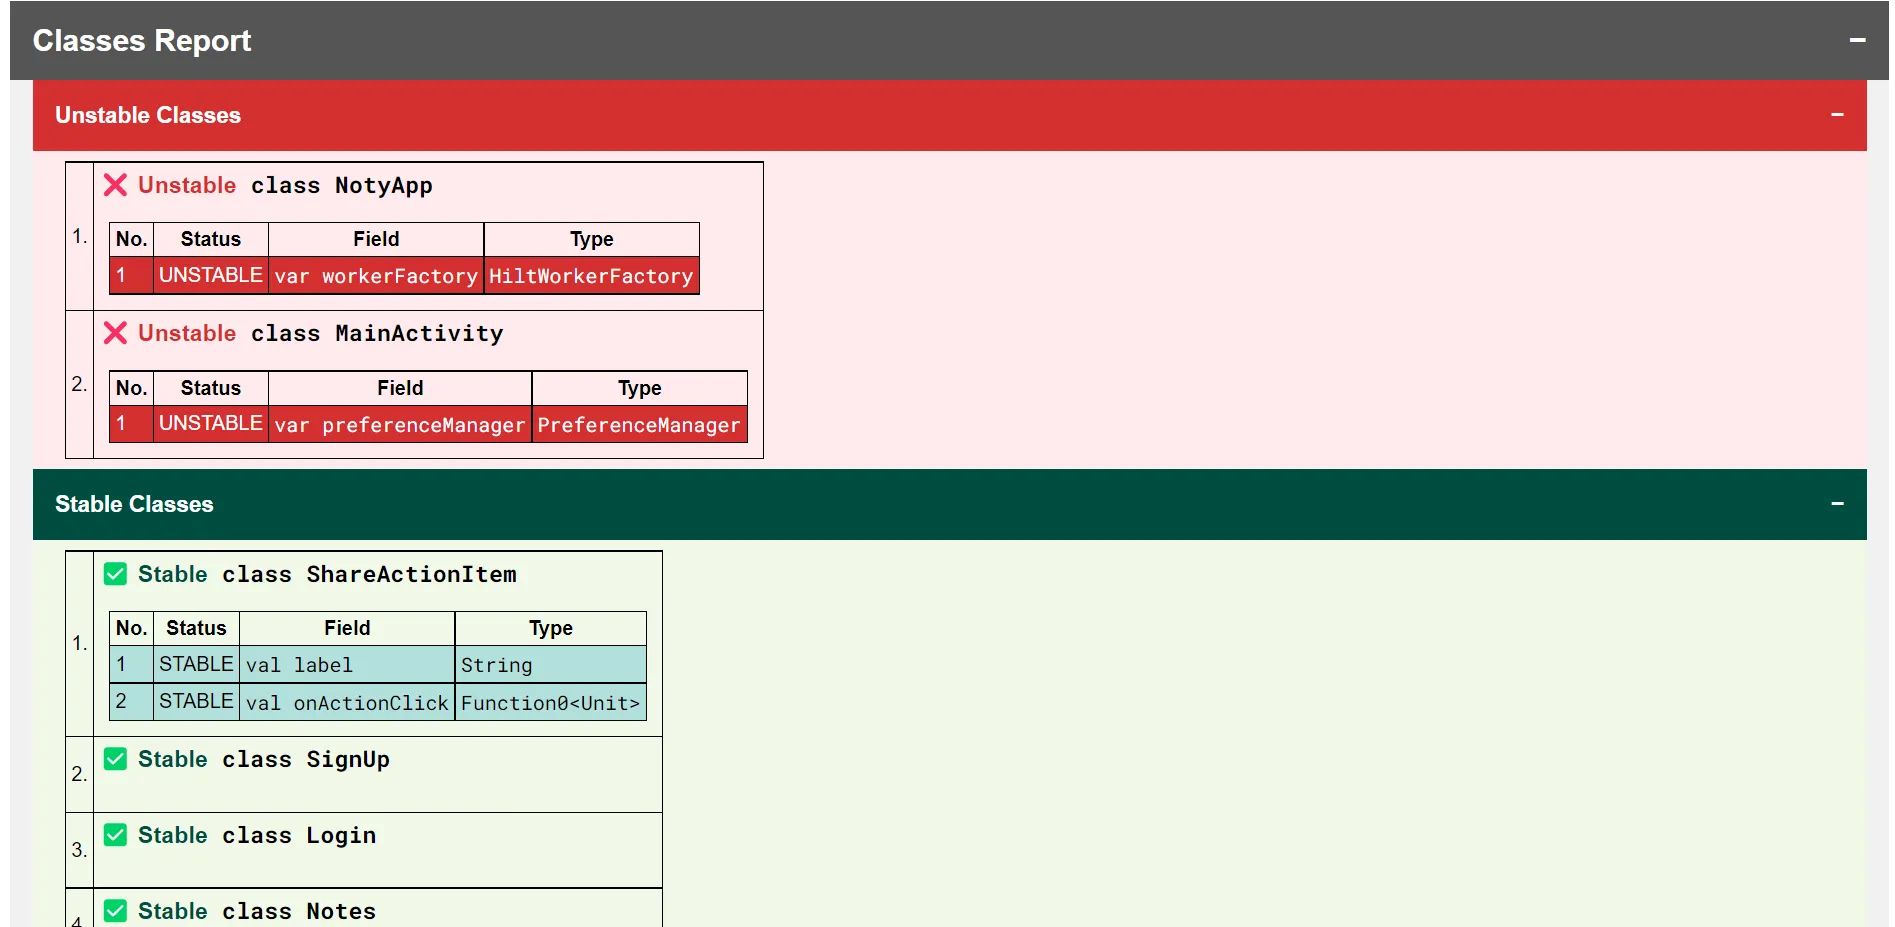Click the UNSTABLE status cell in NotyApp table
1895x927 pixels.
(211, 275)
